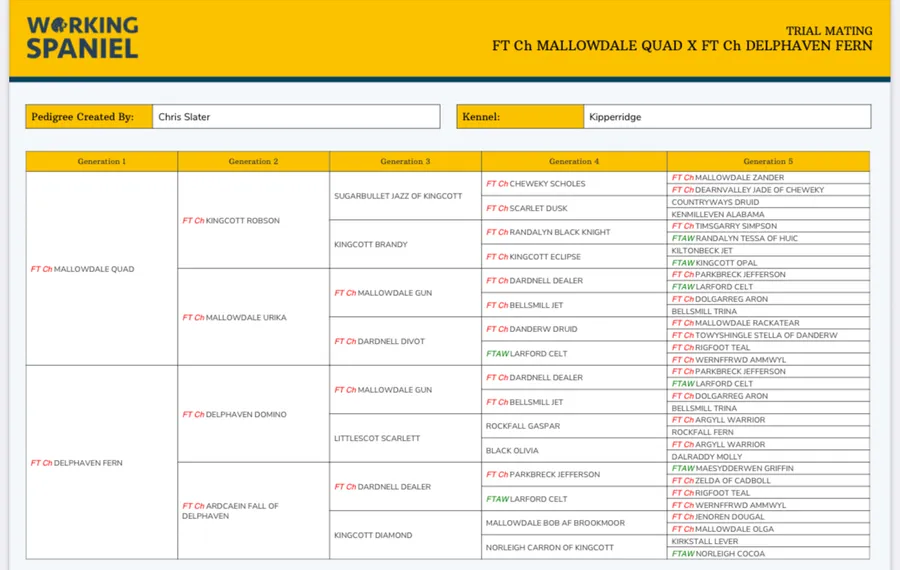Select Rockfall Gaspar in Generation 4
The image size is (900, 570).
tap(522, 426)
